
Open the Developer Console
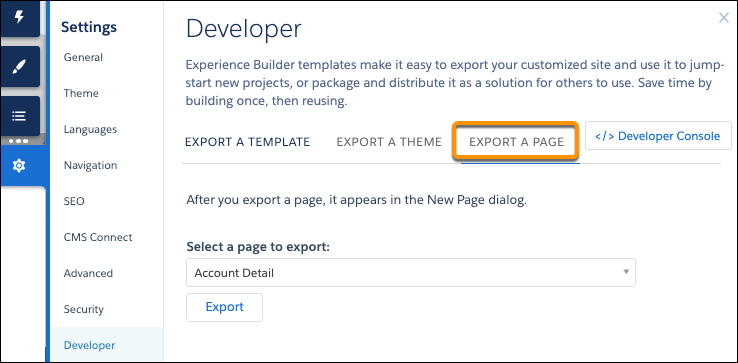pos(658,136)
